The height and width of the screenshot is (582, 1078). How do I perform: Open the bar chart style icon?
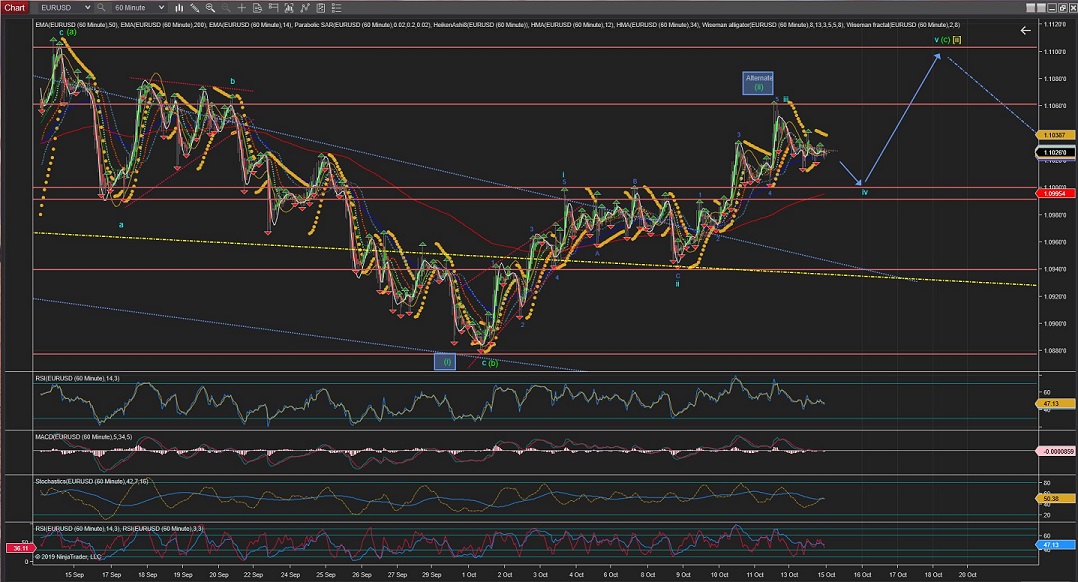[179, 8]
